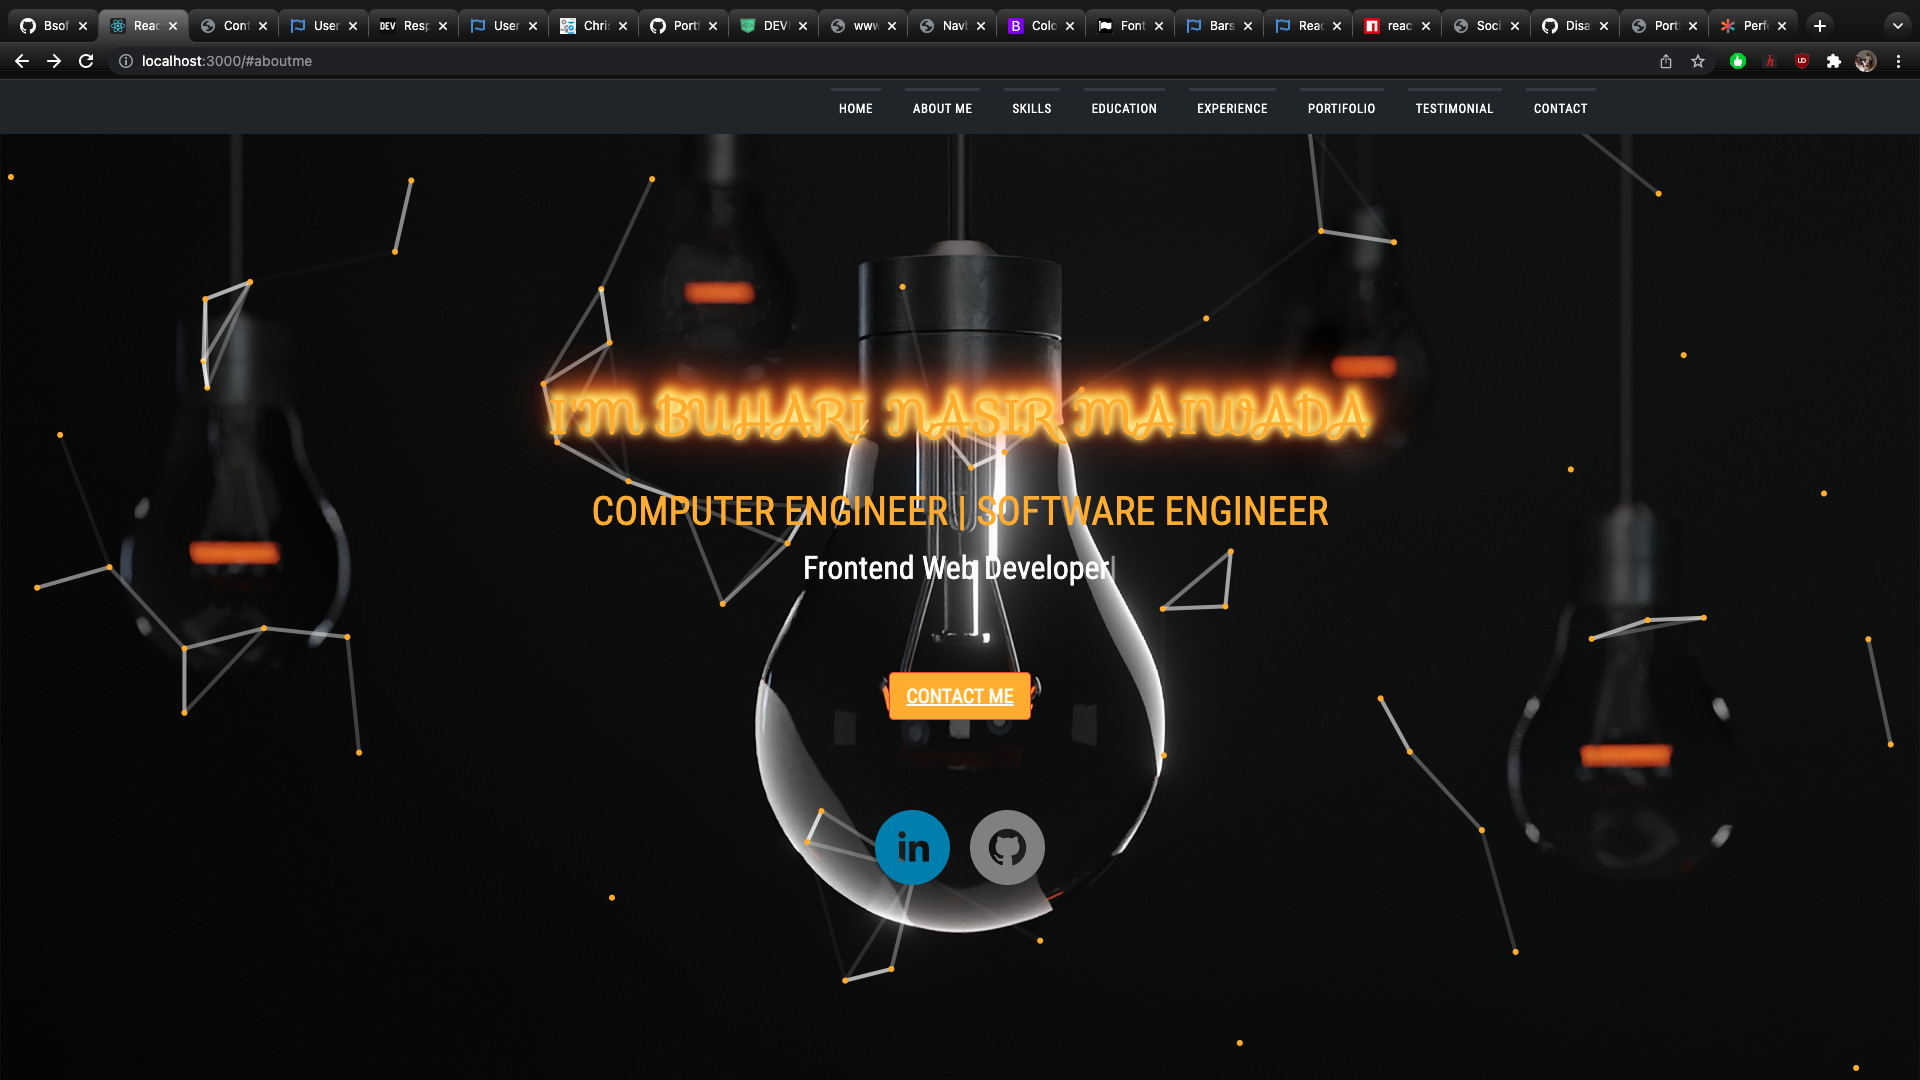
Task: Go to EDUCATION section
Action: click(x=1124, y=108)
